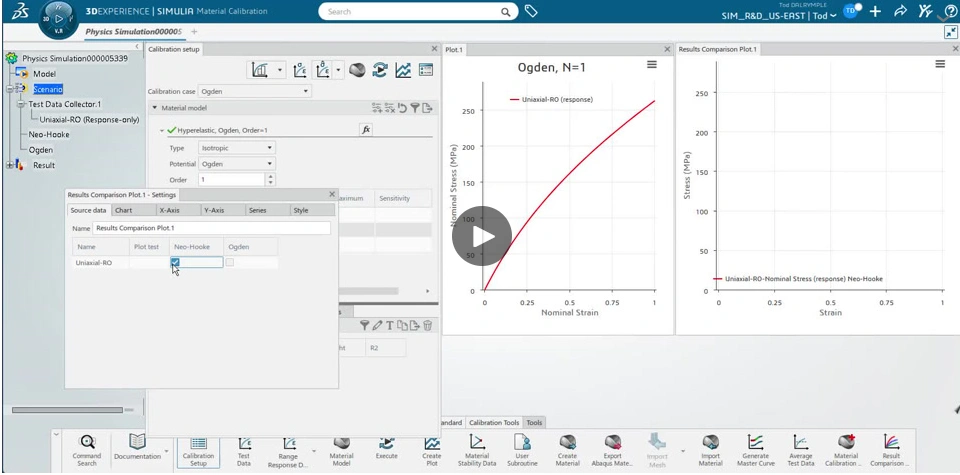
Task: Open the Type Isotropic dropdown
Action: click(237, 148)
